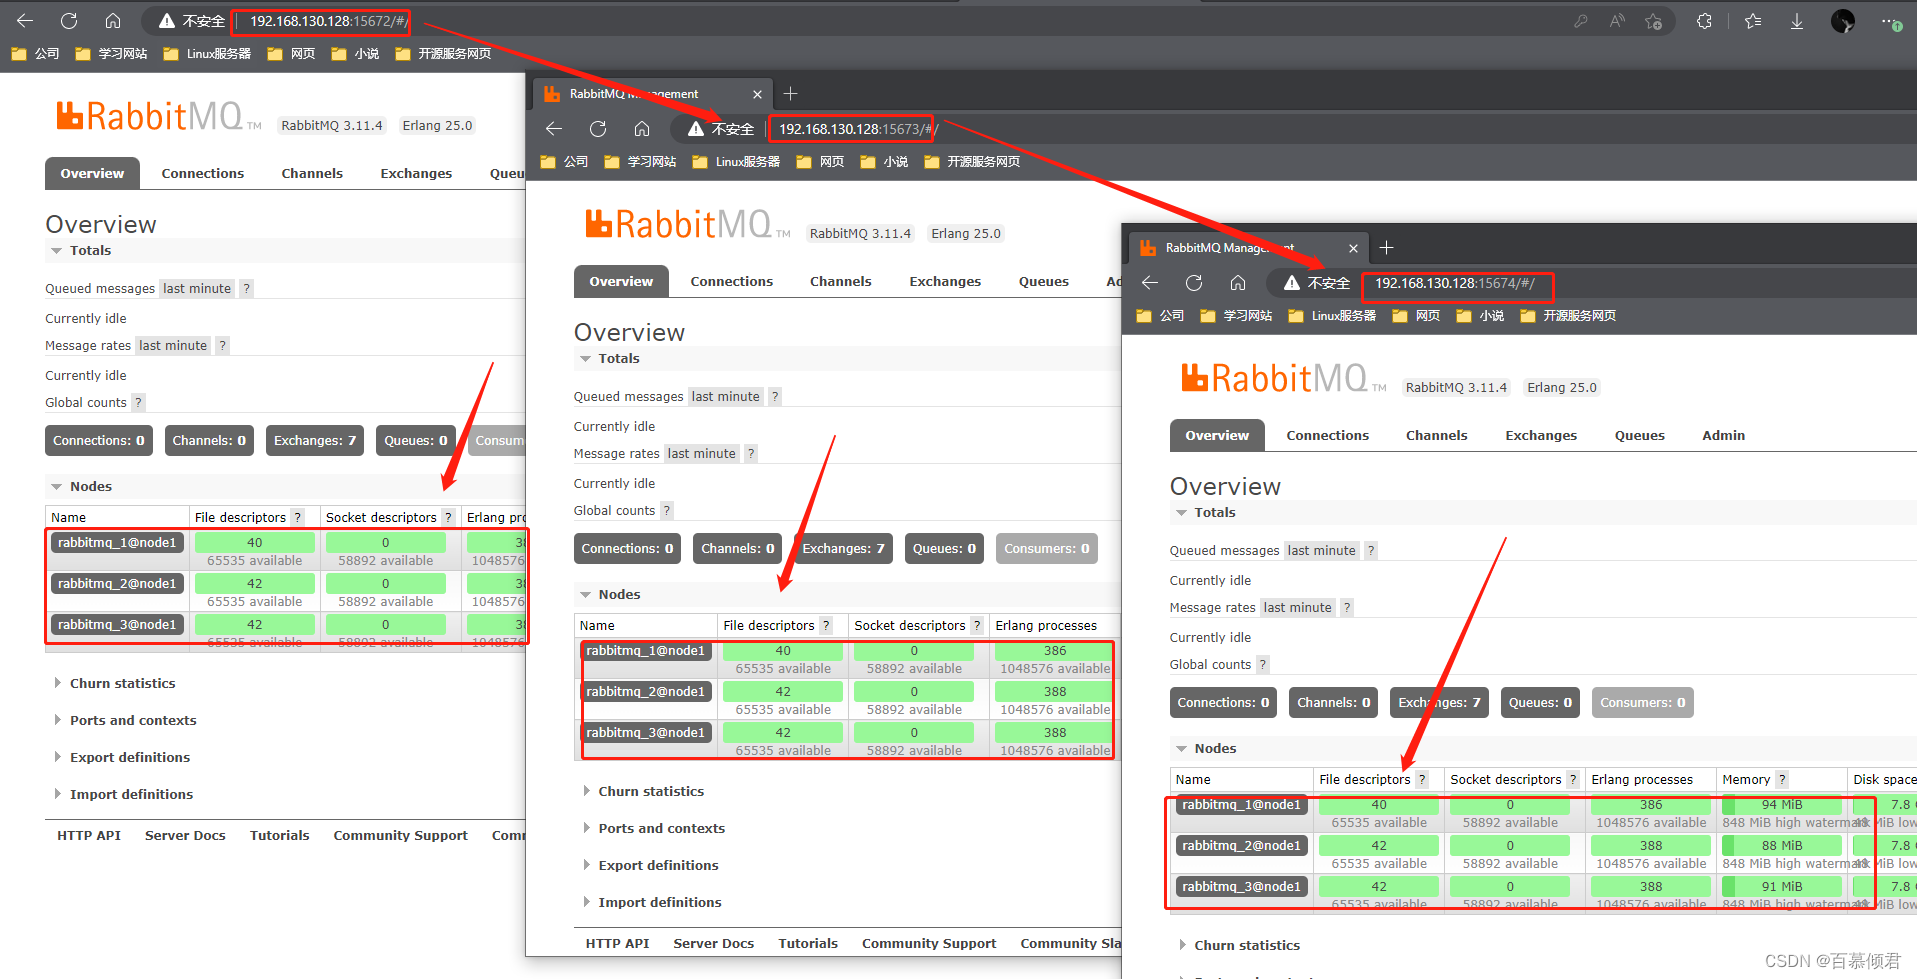Expand Ports and contexts in 15673 window
The width and height of the screenshot is (1917, 979).
pyautogui.click(x=652, y=829)
